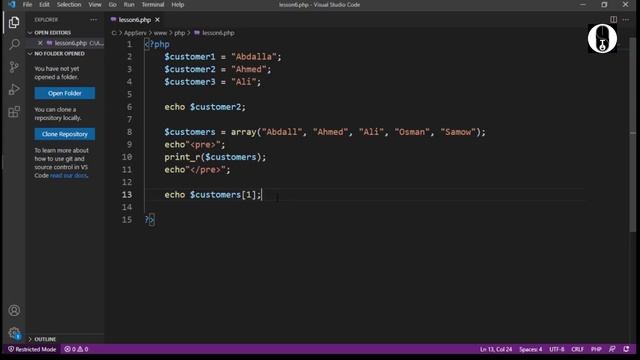The image size is (640, 360).
Task: Click CRLF line ending selector
Action: [578, 349]
